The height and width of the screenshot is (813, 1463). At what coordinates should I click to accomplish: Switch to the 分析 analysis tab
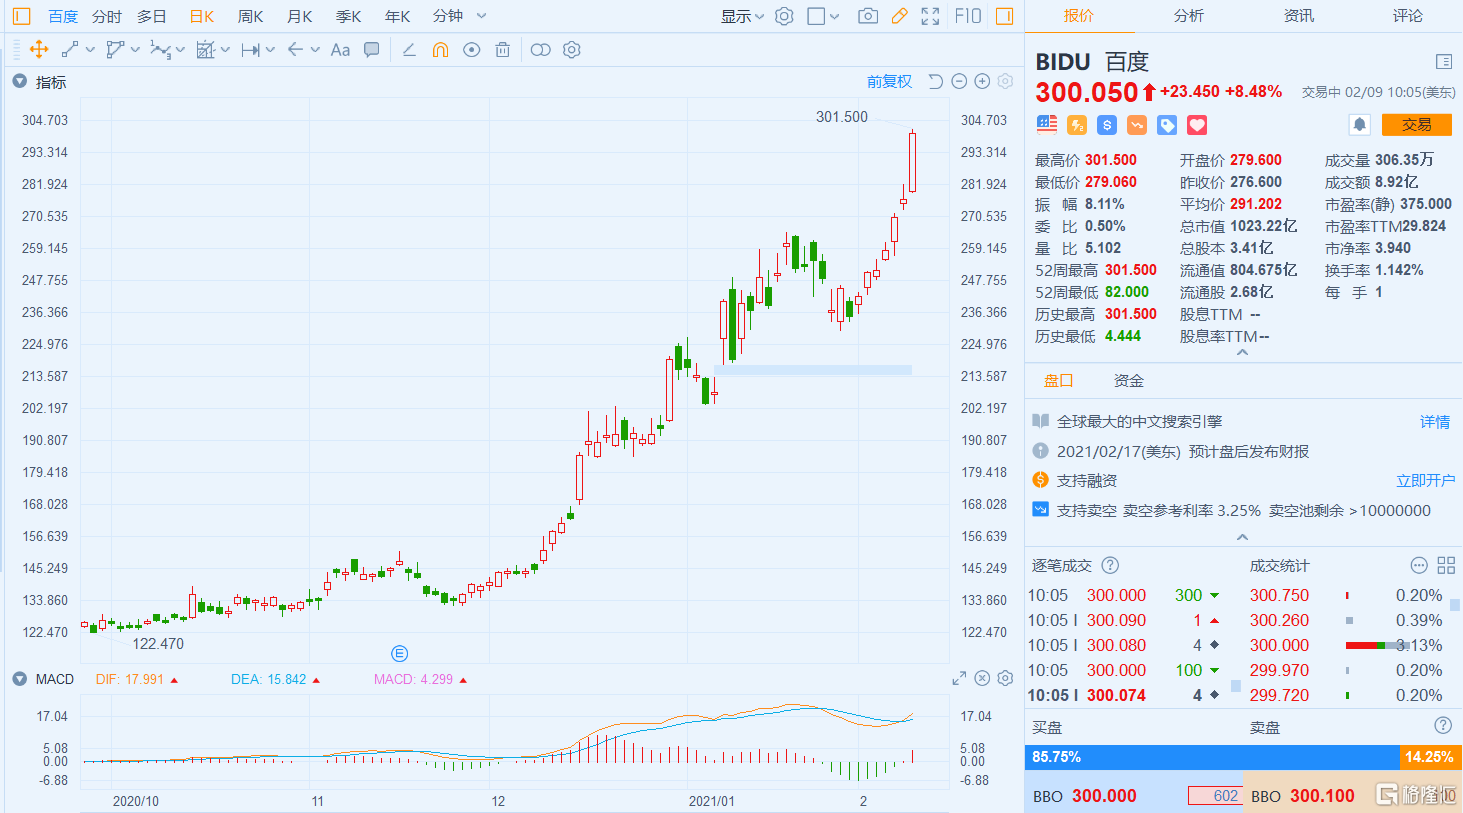coord(1189,15)
